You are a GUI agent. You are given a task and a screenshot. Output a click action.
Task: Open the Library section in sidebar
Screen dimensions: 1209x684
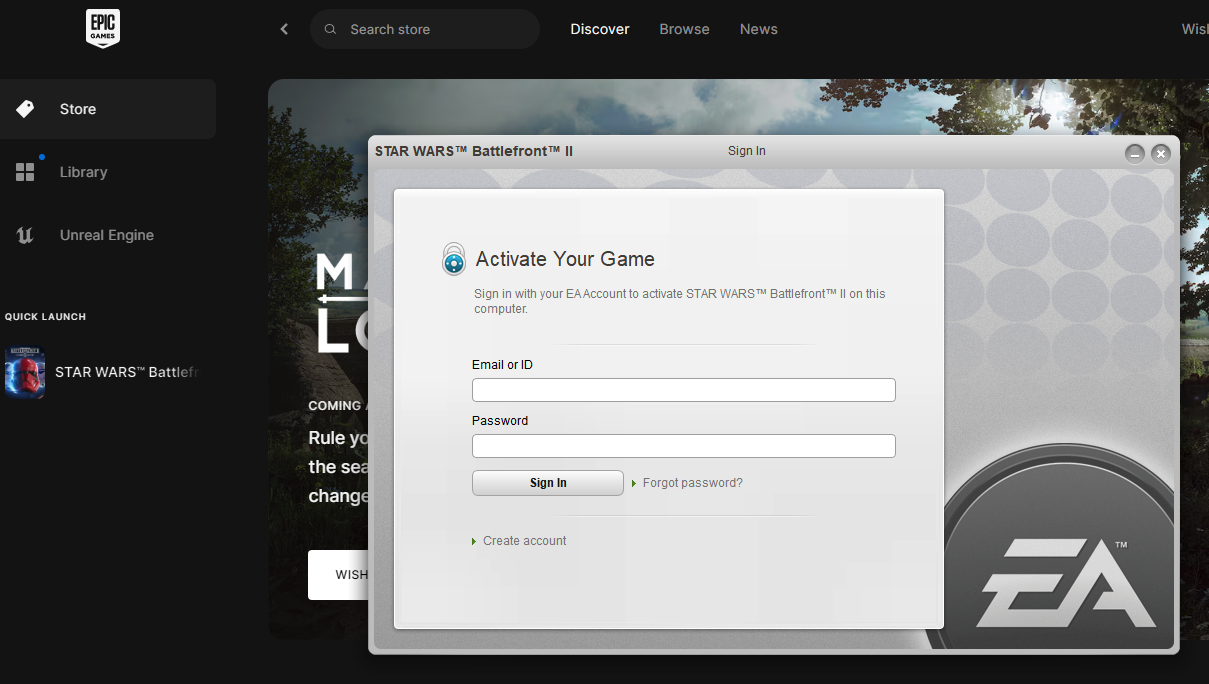click(x=108, y=172)
